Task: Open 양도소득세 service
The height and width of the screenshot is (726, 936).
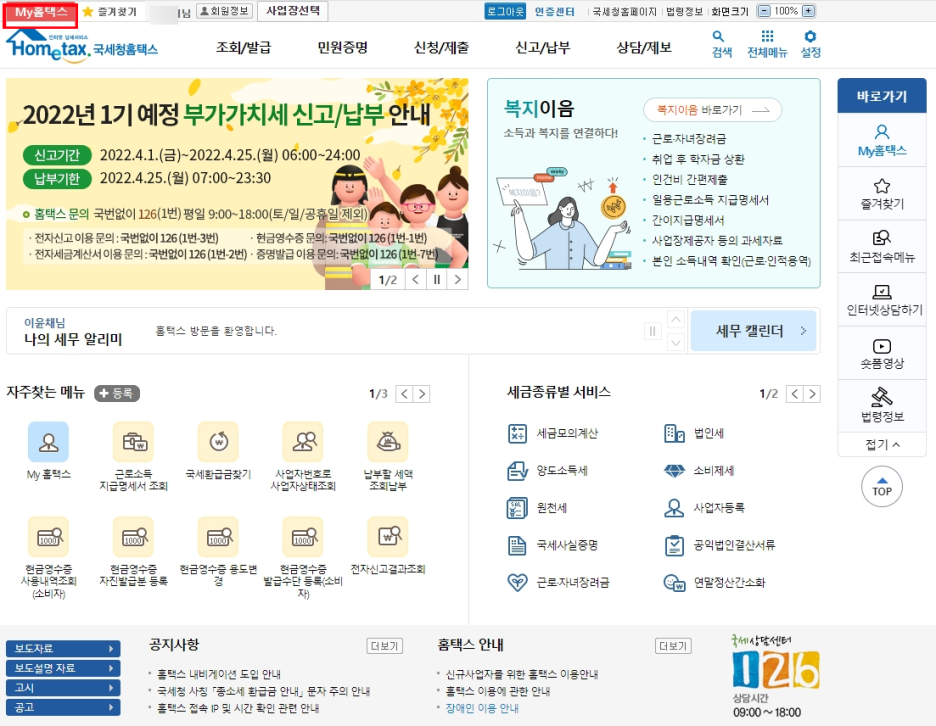Action: pos(547,470)
